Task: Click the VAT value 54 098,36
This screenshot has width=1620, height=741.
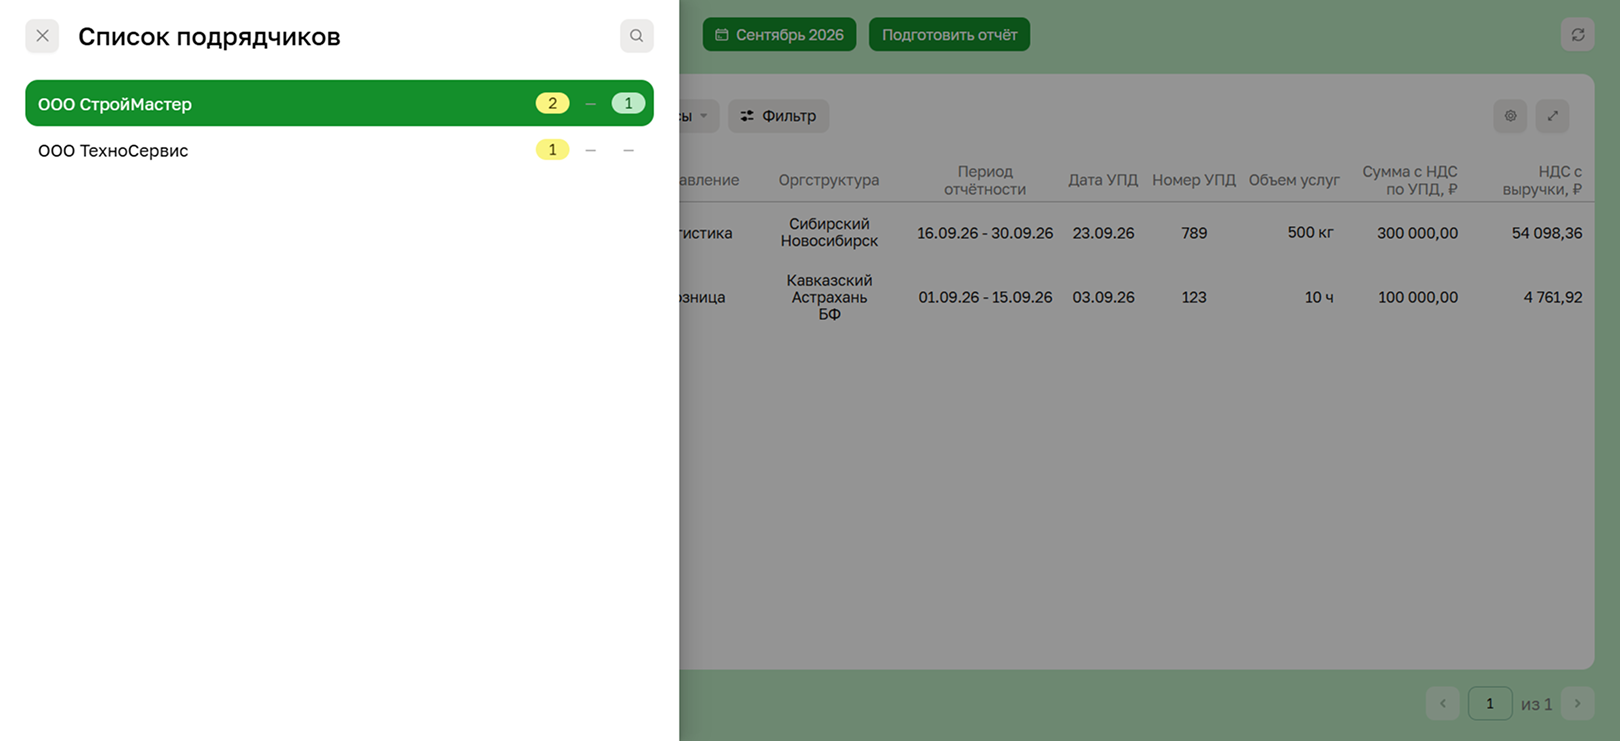Action: pyautogui.click(x=1547, y=233)
